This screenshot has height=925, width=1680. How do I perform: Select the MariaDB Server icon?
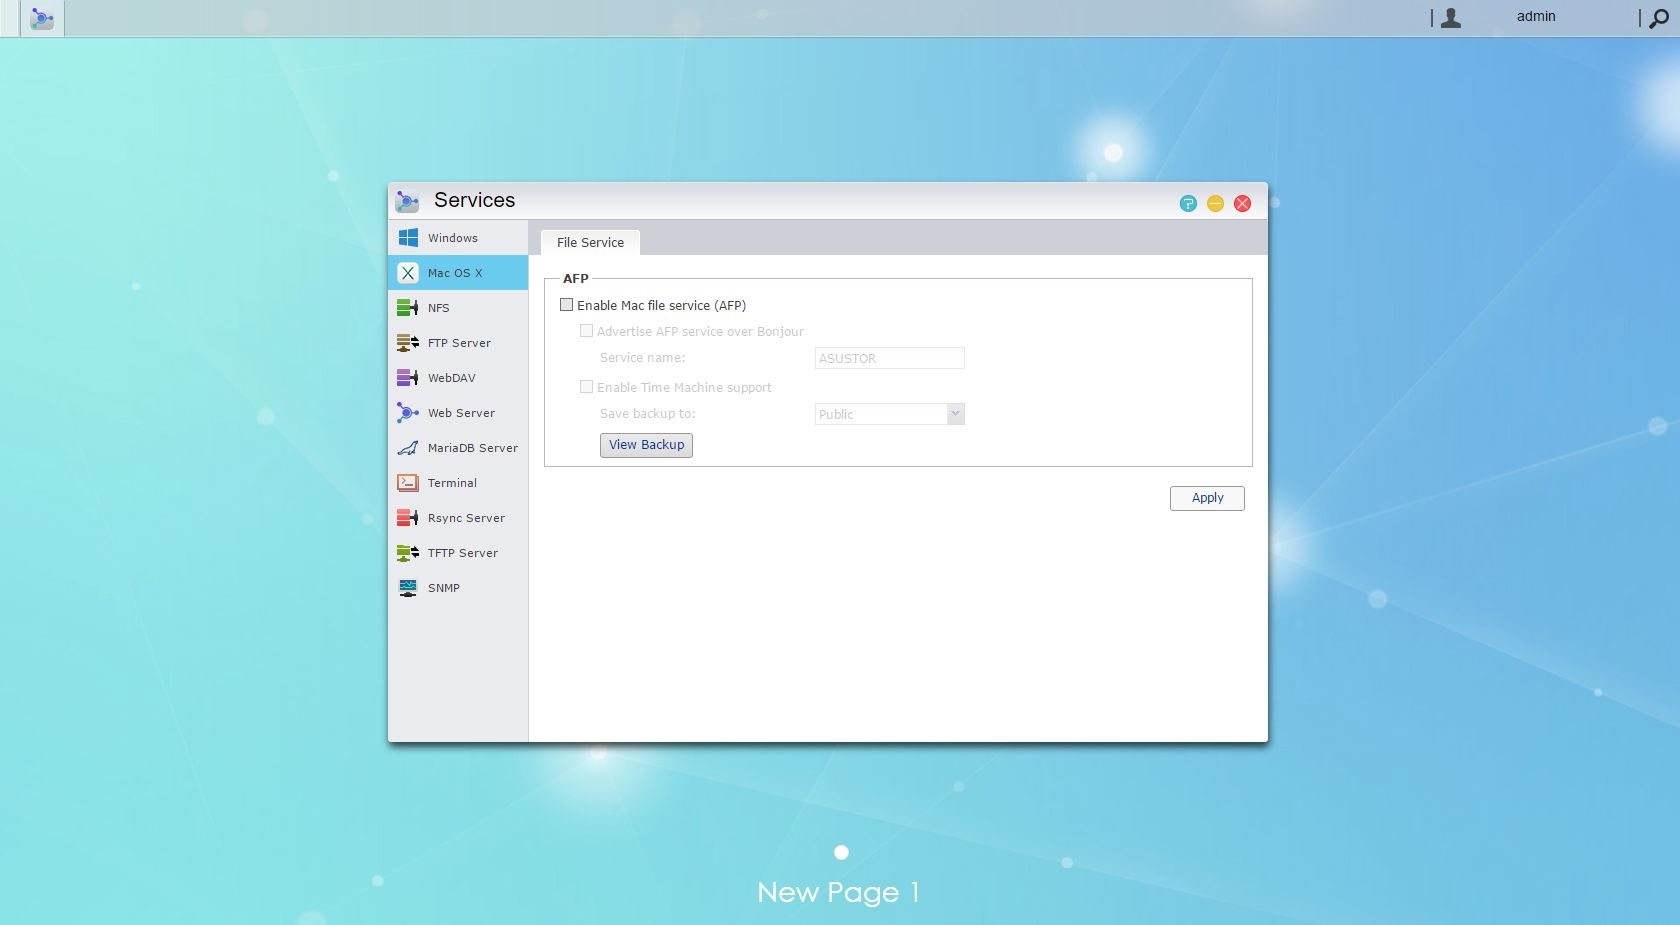click(x=408, y=448)
